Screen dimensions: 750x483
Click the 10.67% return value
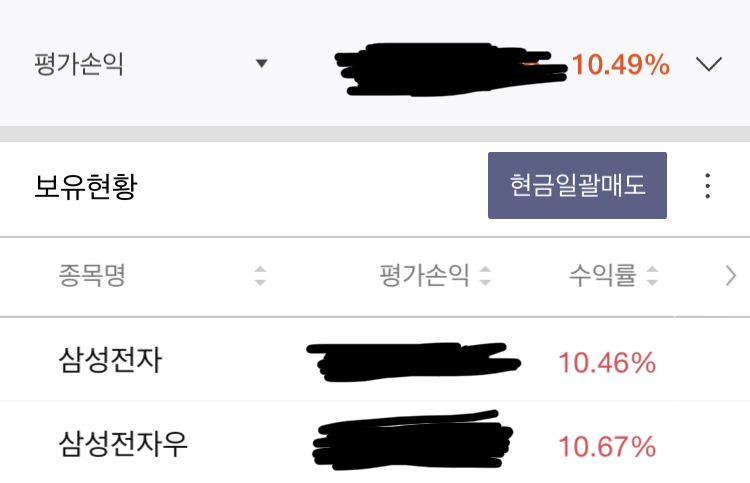coord(607,445)
